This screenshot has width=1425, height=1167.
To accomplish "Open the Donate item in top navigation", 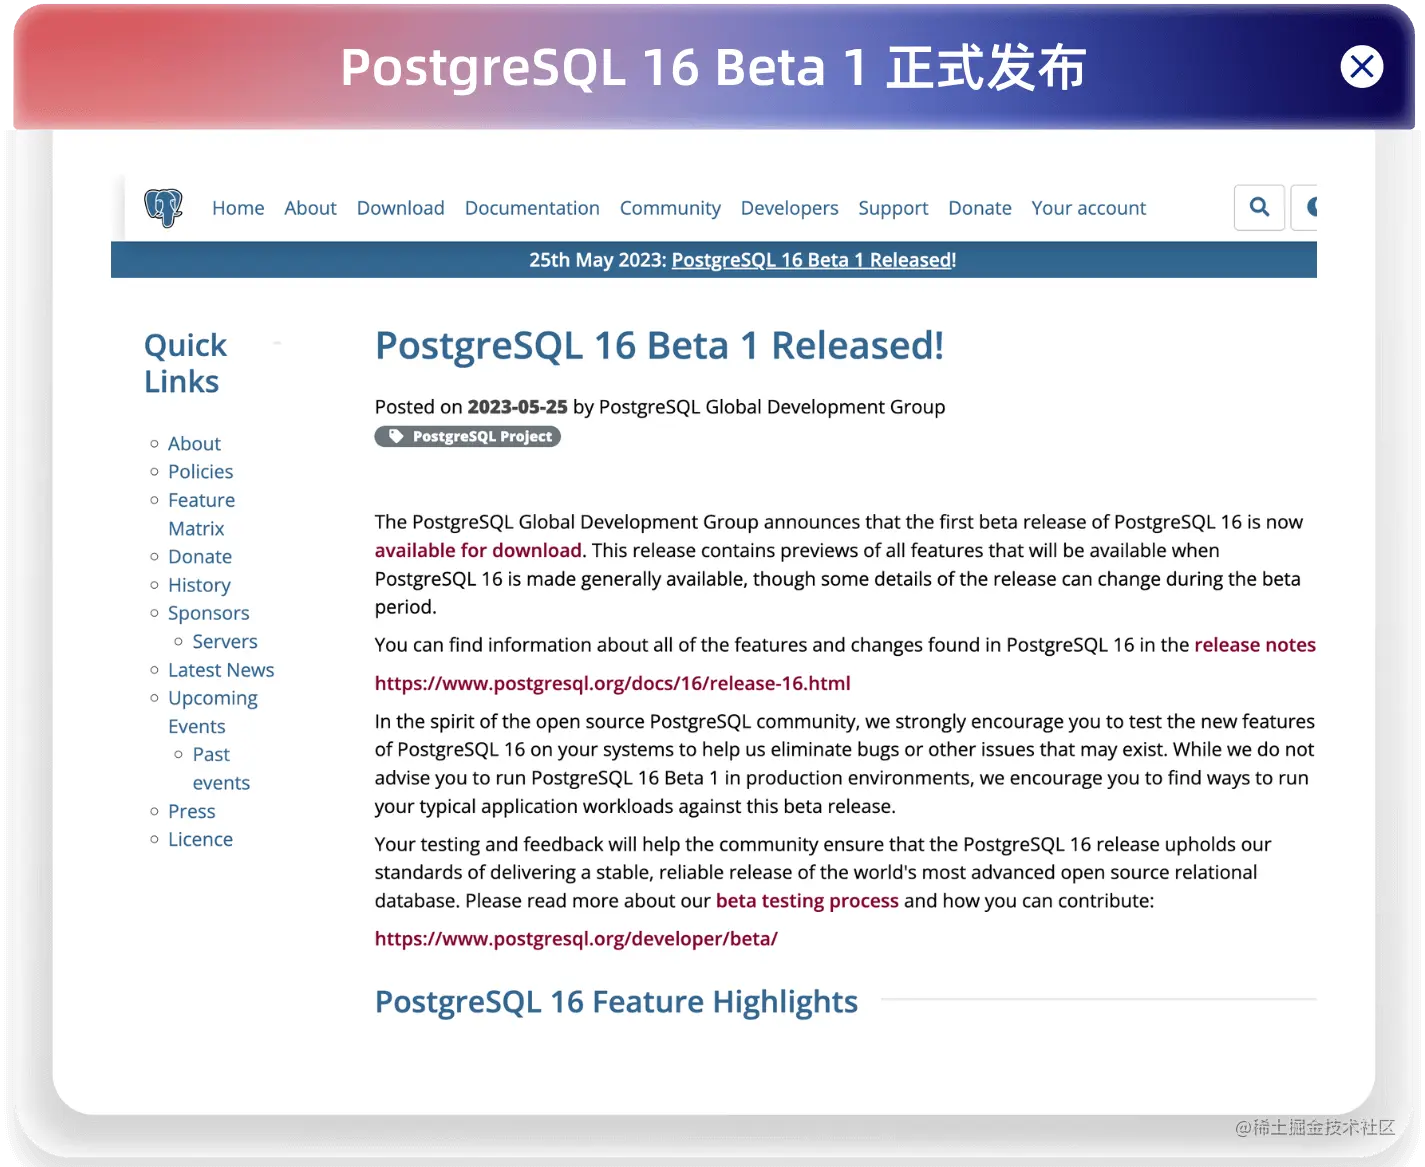I will click(980, 208).
